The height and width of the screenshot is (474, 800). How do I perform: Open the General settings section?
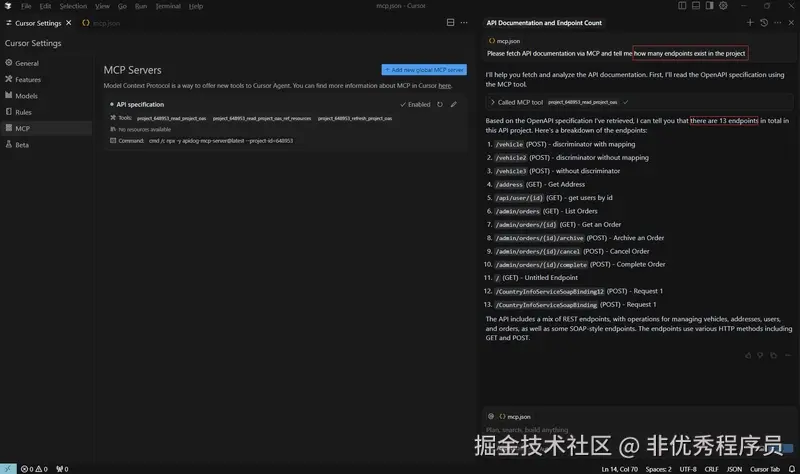(x=22, y=63)
